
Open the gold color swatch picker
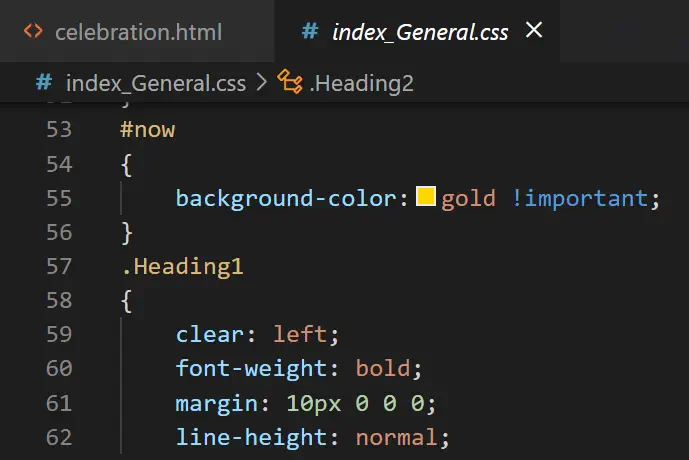(426, 196)
